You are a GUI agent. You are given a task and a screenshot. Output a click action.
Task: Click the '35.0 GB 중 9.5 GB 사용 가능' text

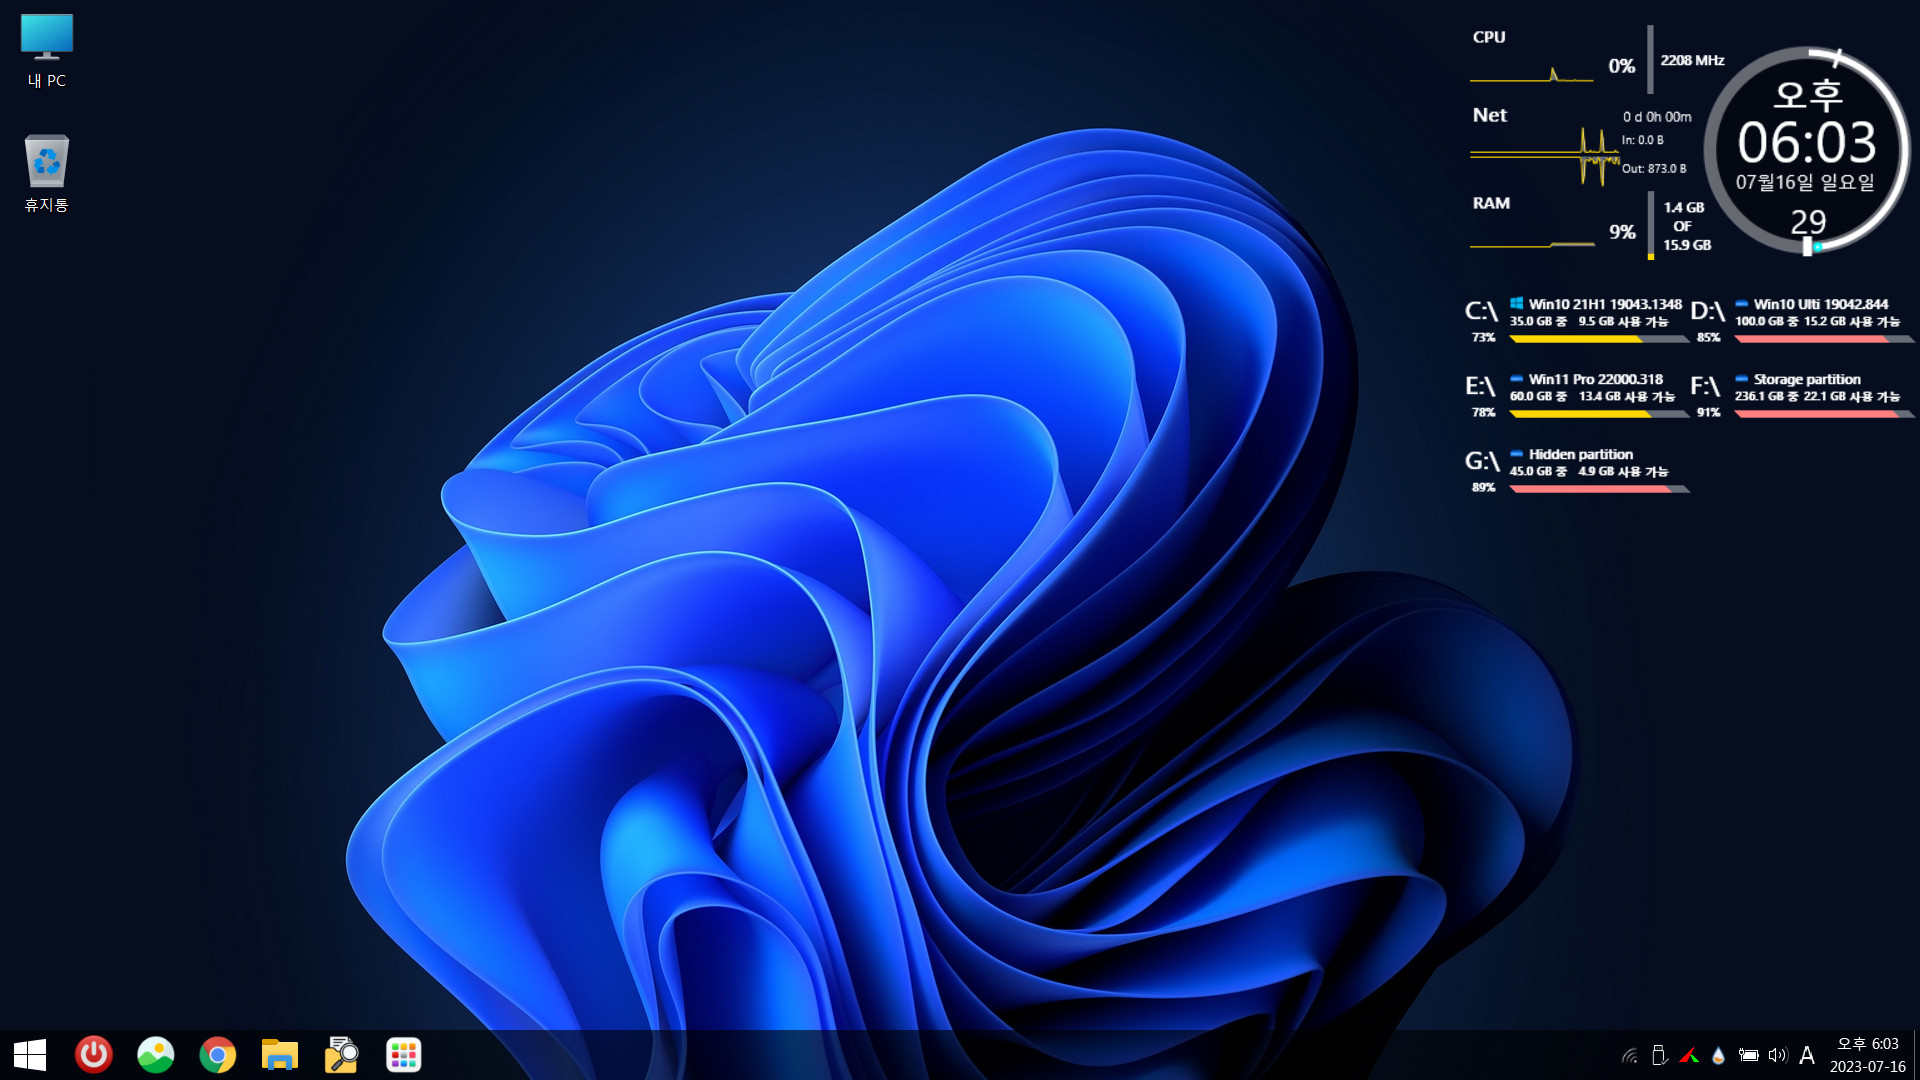(x=1589, y=321)
